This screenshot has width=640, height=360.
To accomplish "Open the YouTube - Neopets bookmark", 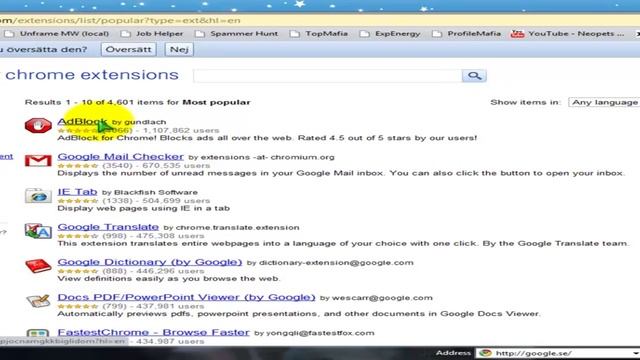I will click(x=568, y=34).
